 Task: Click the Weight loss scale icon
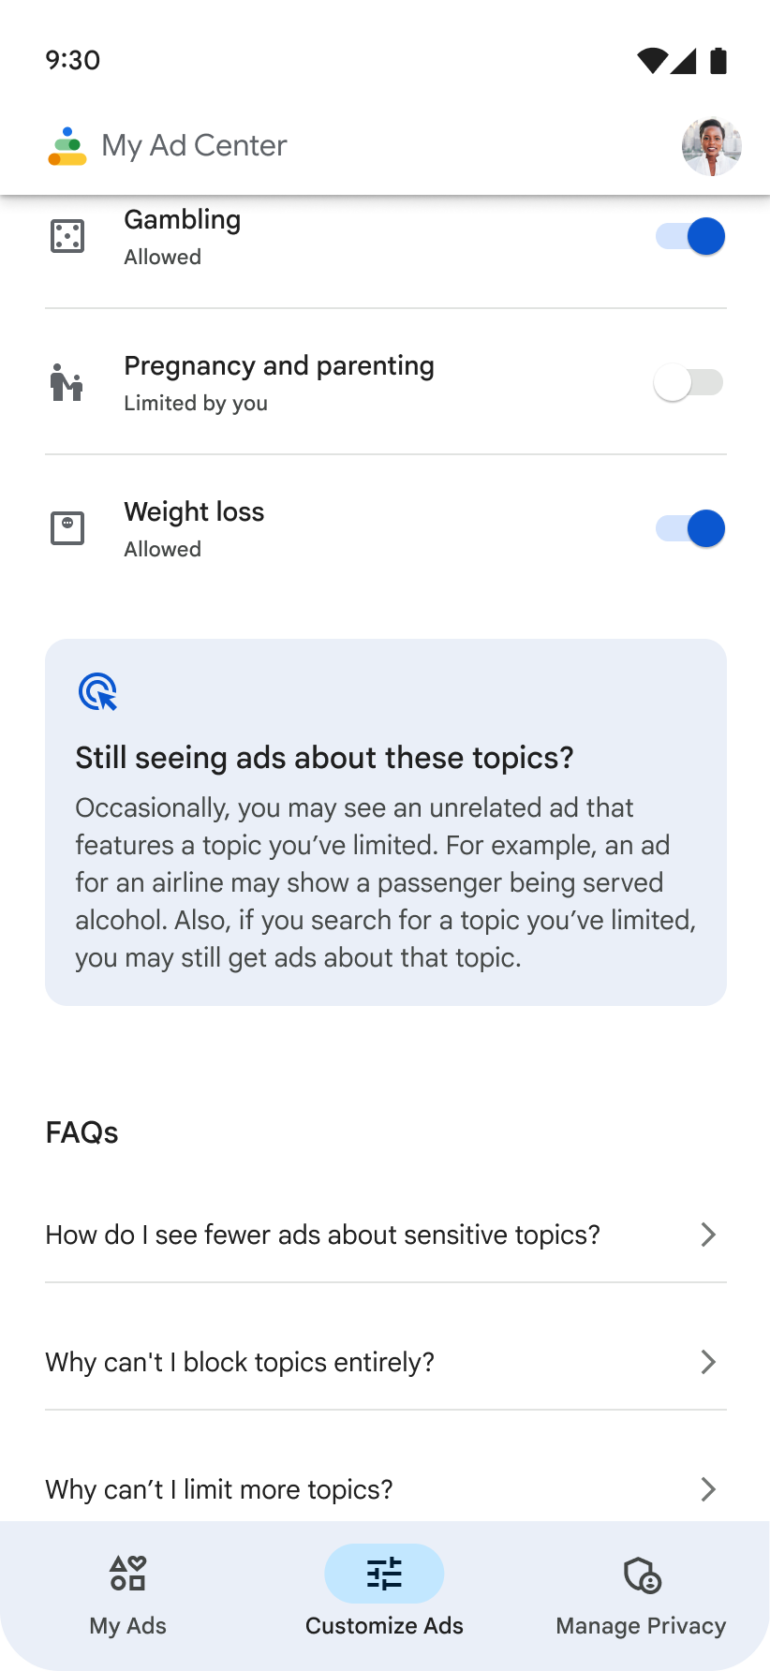pos(66,528)
